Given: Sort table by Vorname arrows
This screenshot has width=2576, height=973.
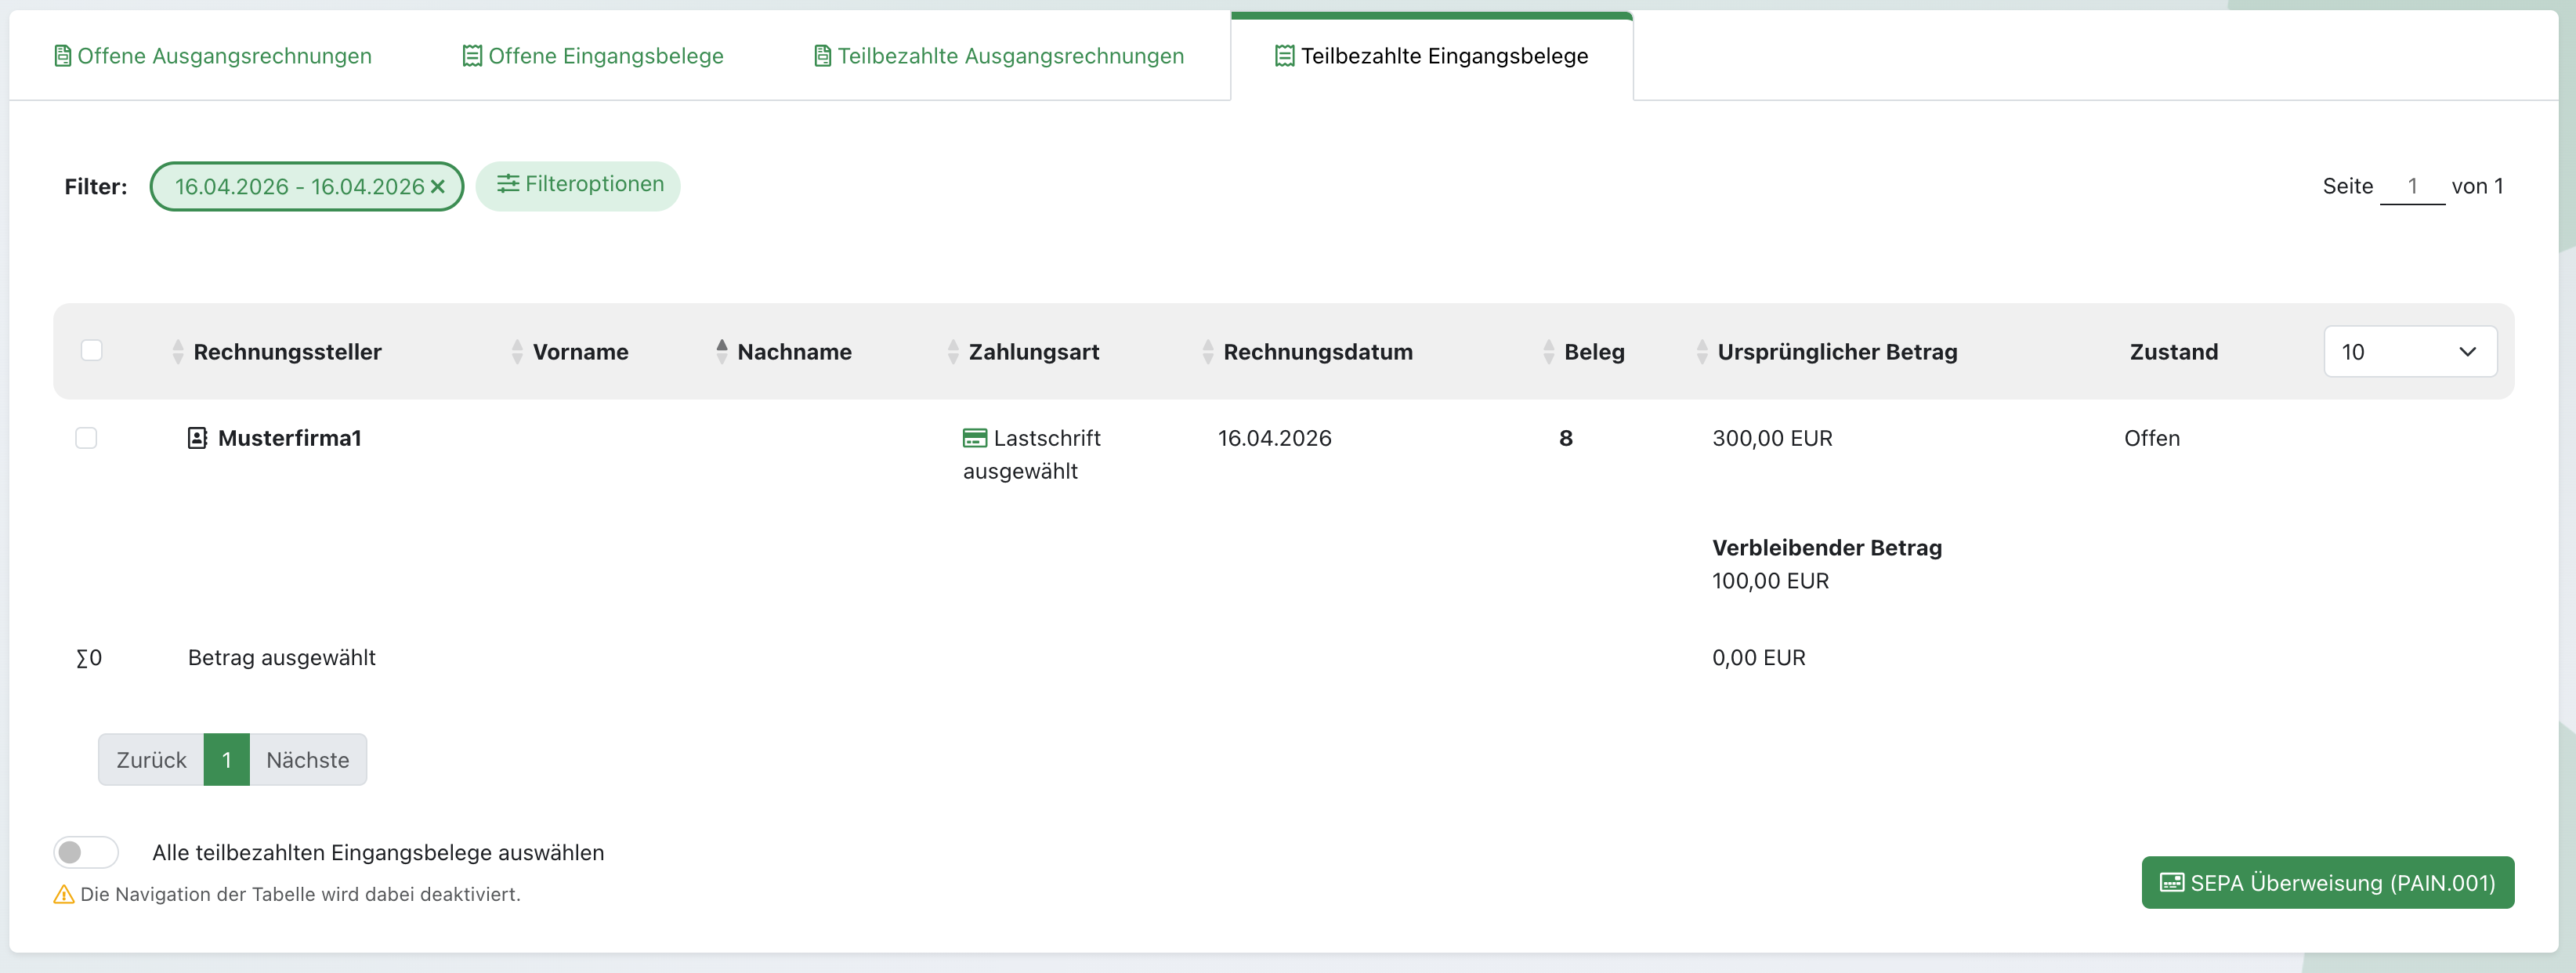Looking at the screenshot, I should 517,352.
